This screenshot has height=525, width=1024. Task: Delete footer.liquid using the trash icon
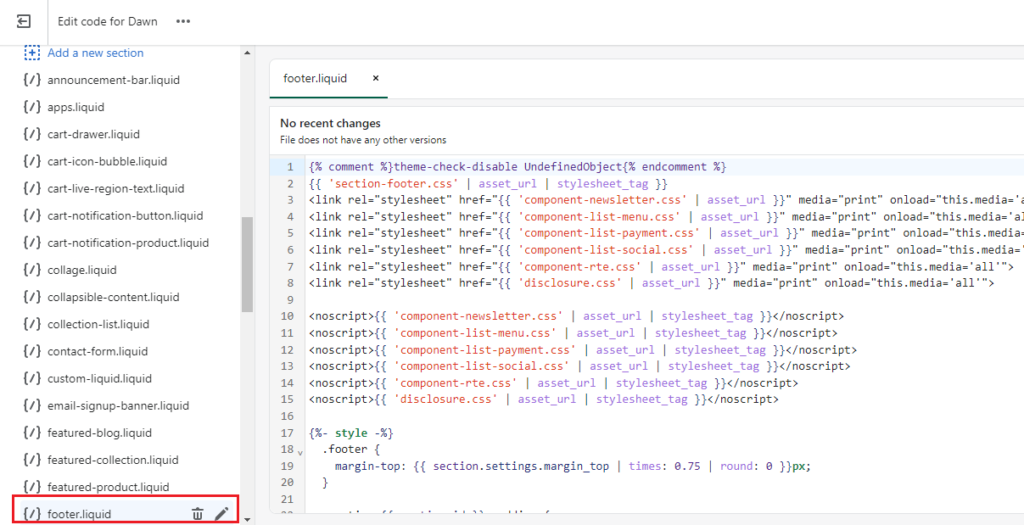(197, 514)
